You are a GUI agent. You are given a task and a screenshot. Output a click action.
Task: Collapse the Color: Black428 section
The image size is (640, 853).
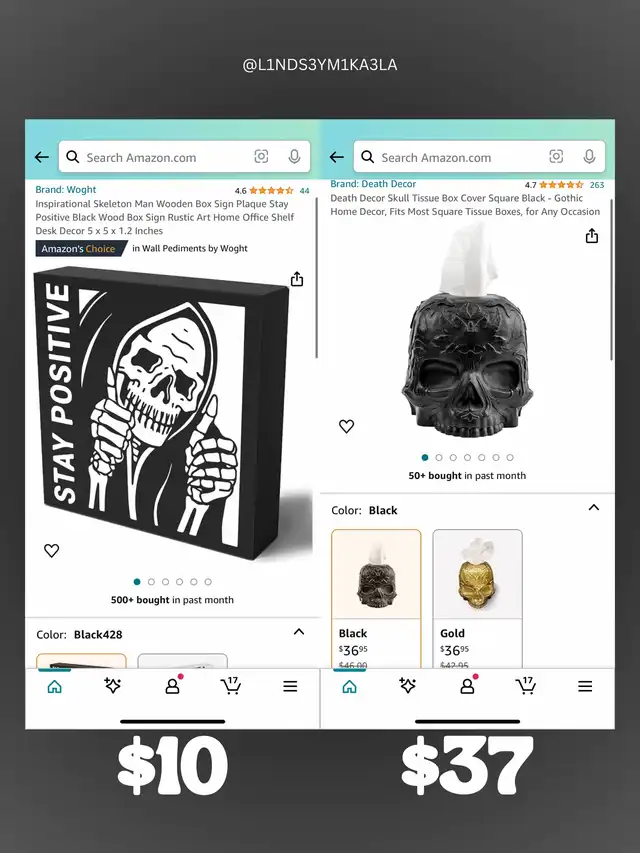(x=299, y=632)
